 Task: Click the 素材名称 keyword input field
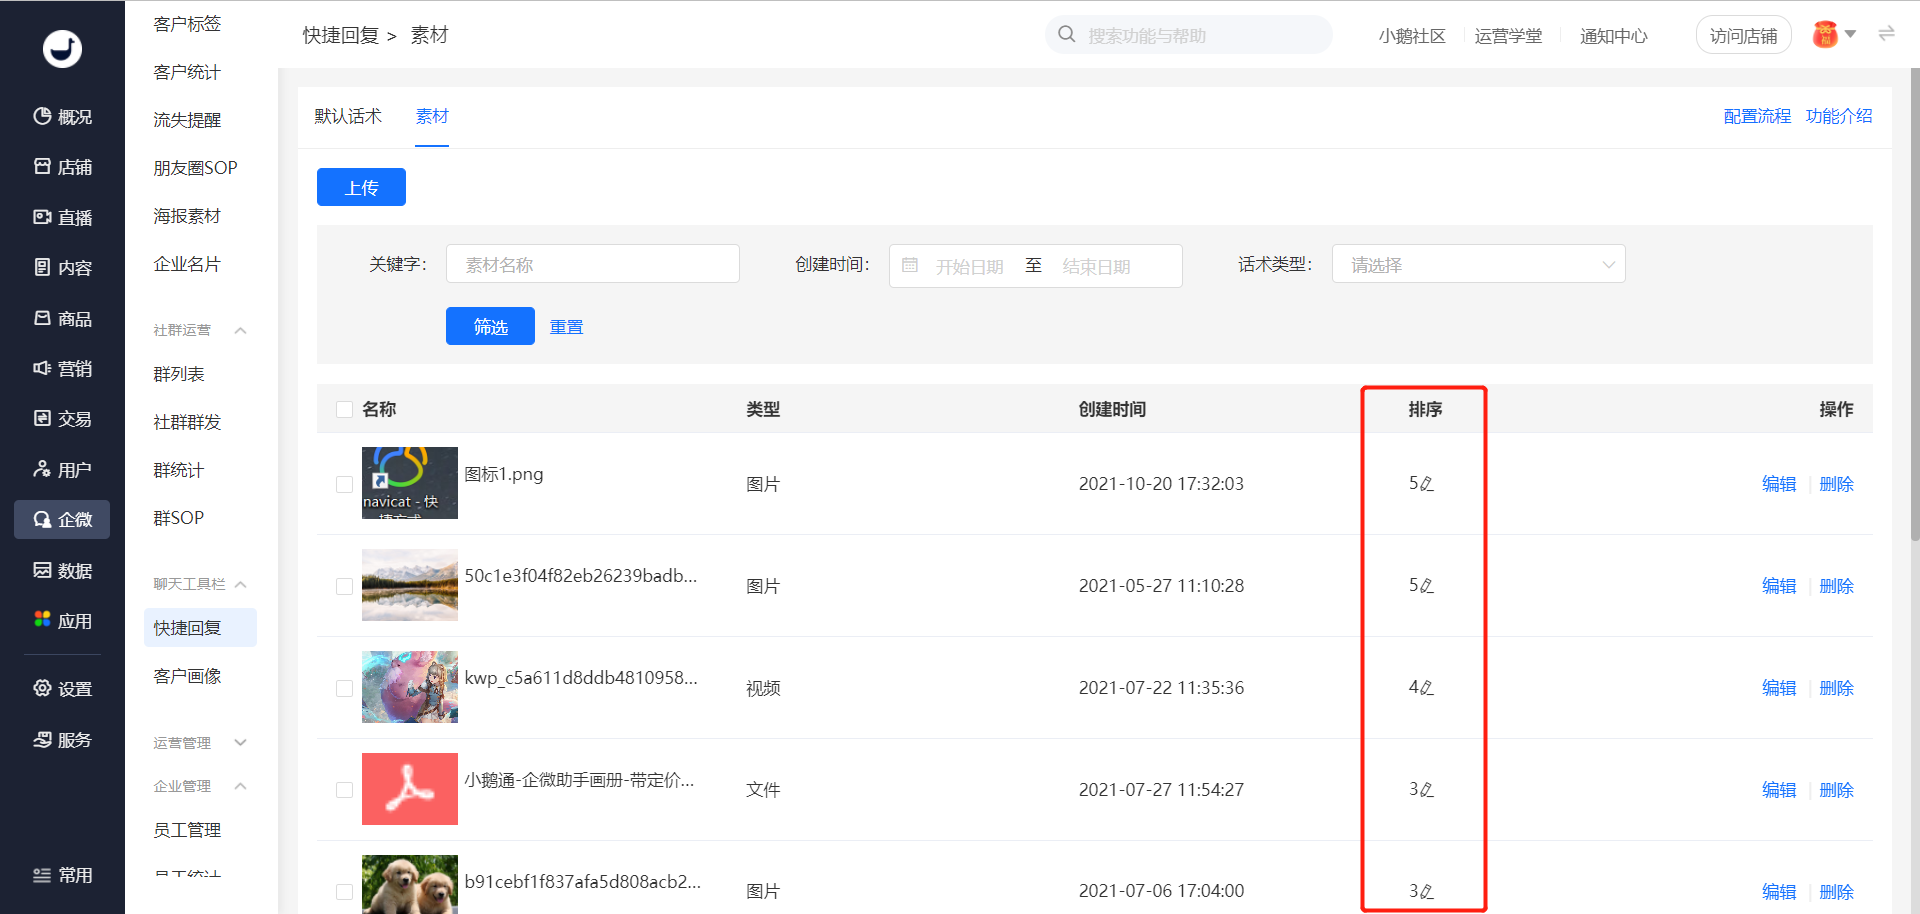592,265
